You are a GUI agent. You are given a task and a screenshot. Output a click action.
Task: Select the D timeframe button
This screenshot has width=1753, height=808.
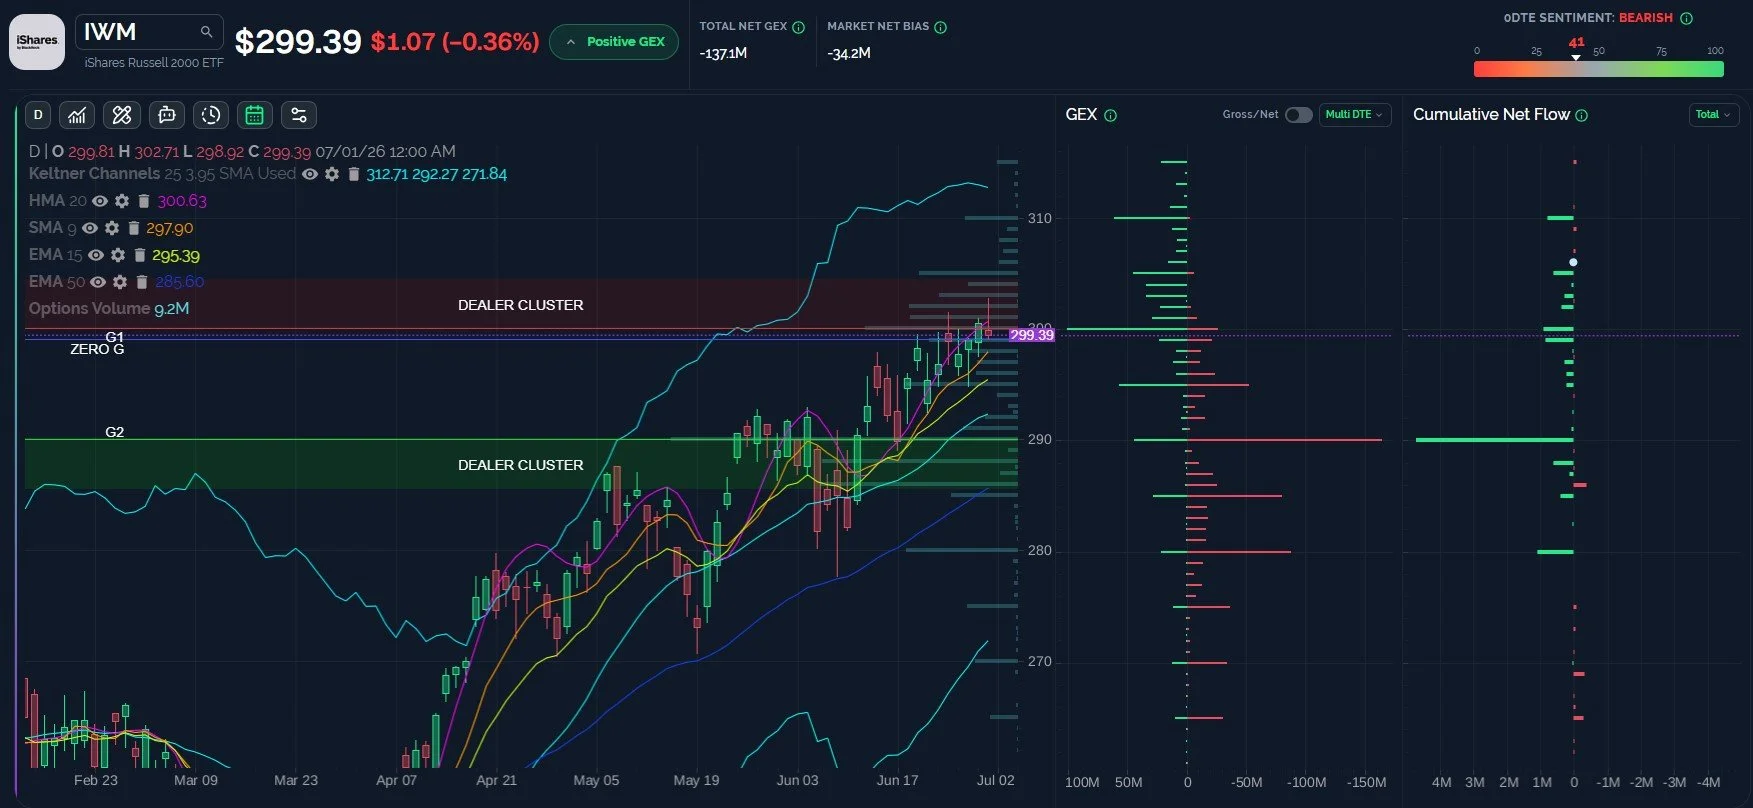[x=38, y=115]
